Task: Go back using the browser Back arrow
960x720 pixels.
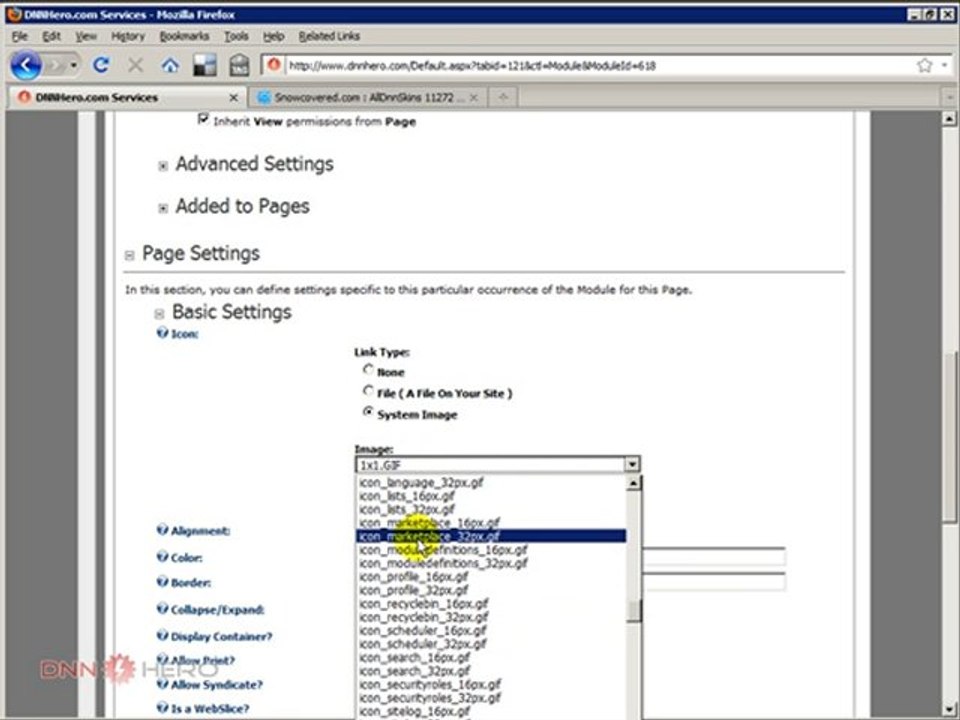Action: [x=26, y=65]
